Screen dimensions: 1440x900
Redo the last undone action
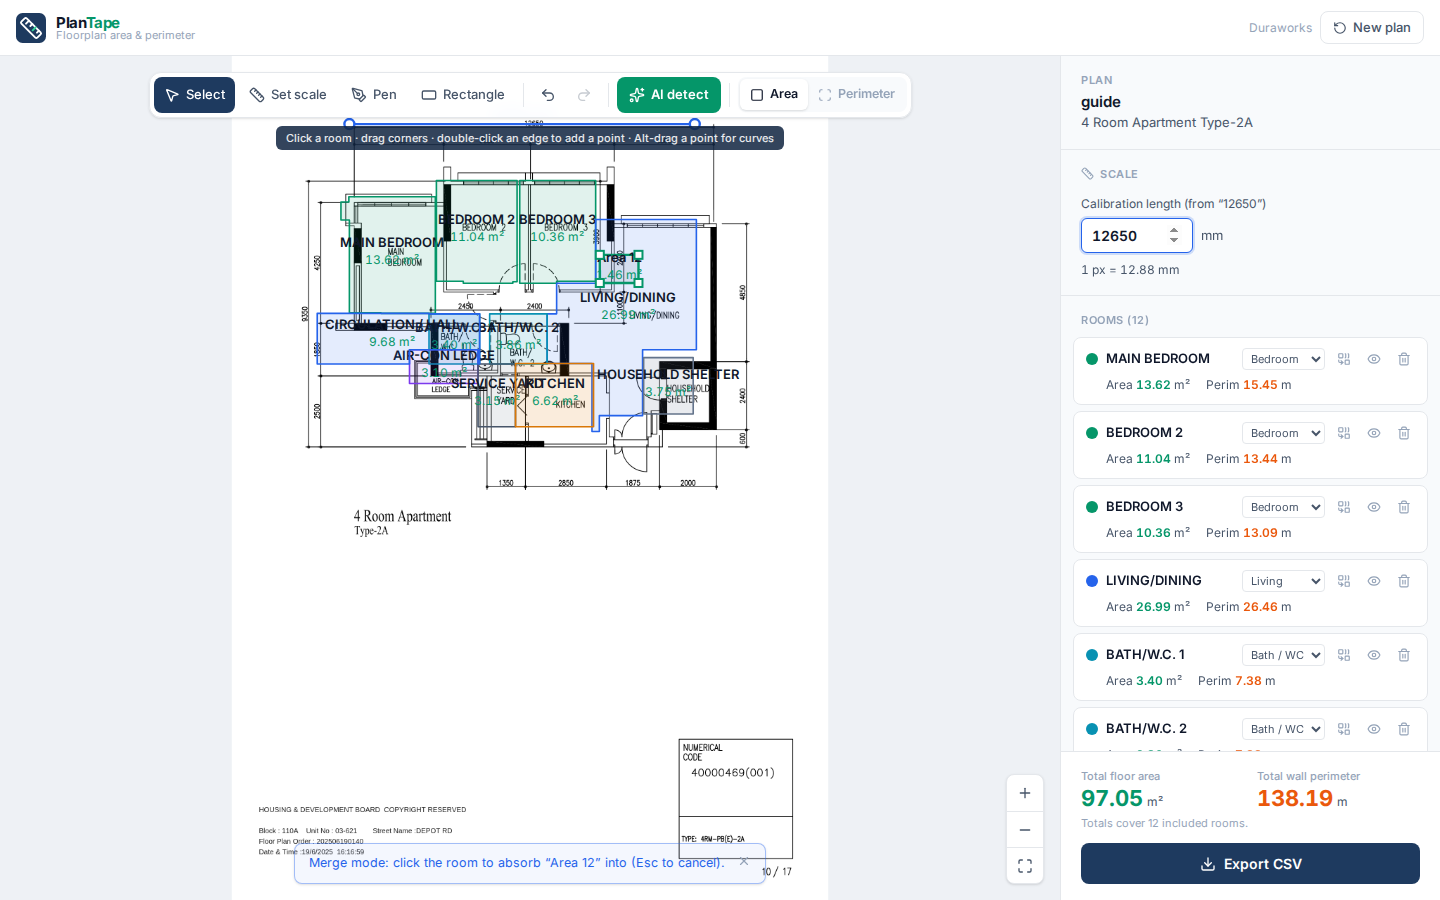[x=584, y=95]
